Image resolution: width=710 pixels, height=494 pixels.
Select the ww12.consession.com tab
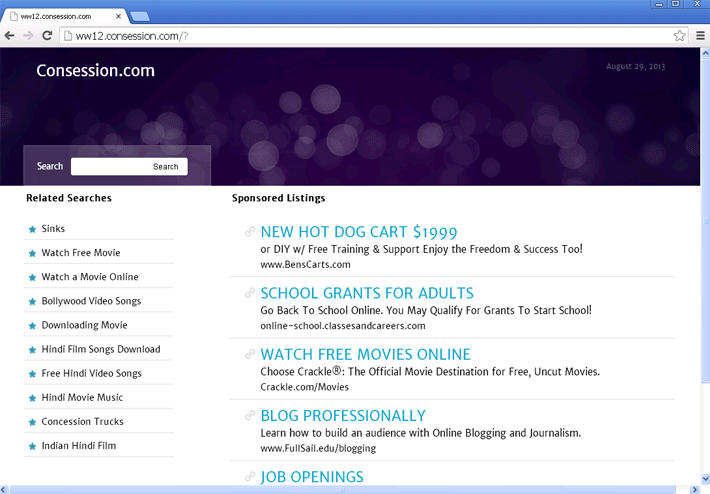click(60, 16)
